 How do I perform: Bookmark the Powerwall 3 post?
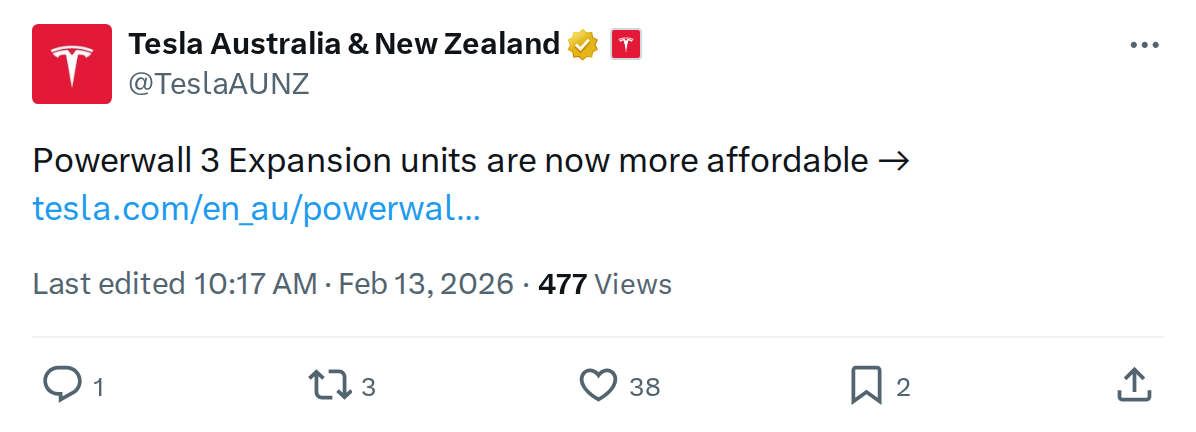(x=865, y=385)
